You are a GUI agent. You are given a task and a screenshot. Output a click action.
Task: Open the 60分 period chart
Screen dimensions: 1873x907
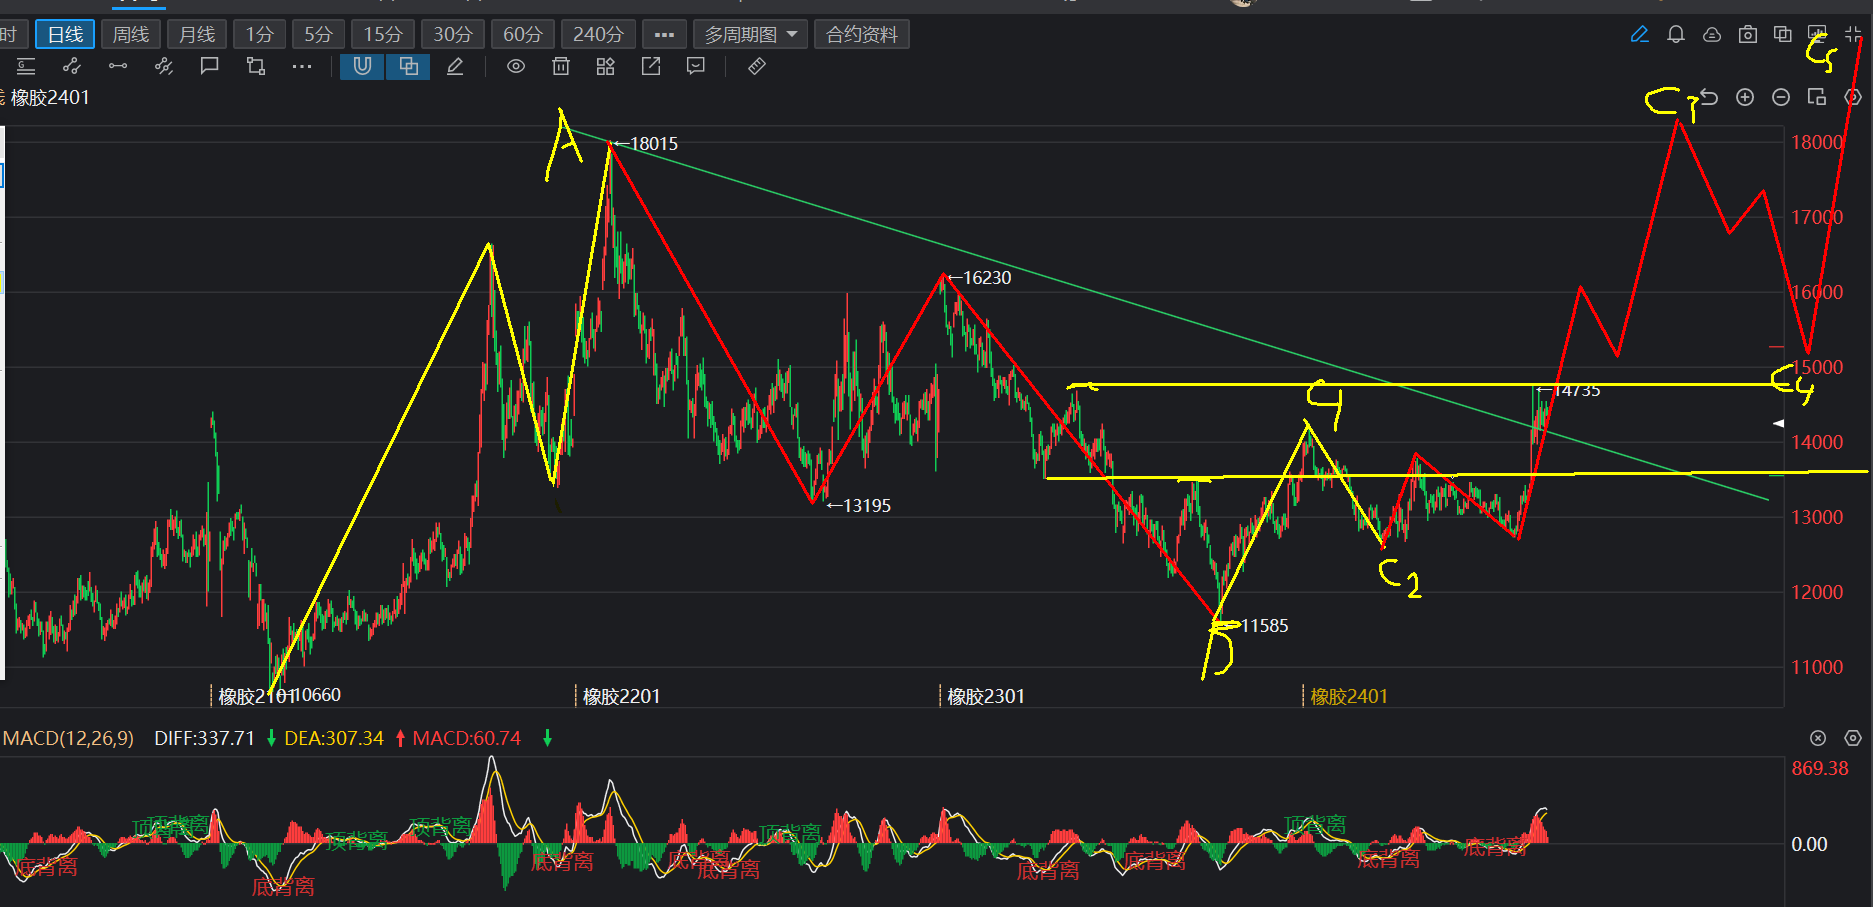click(x=523, y=35)
